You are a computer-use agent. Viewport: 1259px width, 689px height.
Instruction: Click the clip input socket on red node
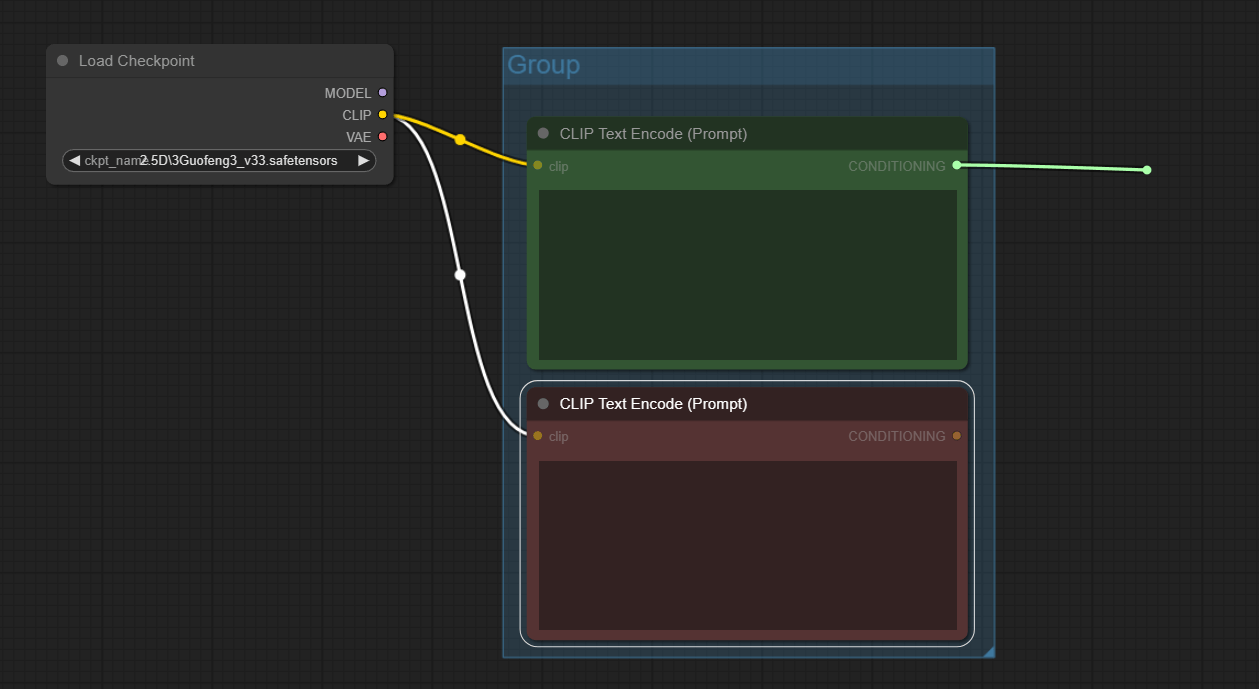538,436
